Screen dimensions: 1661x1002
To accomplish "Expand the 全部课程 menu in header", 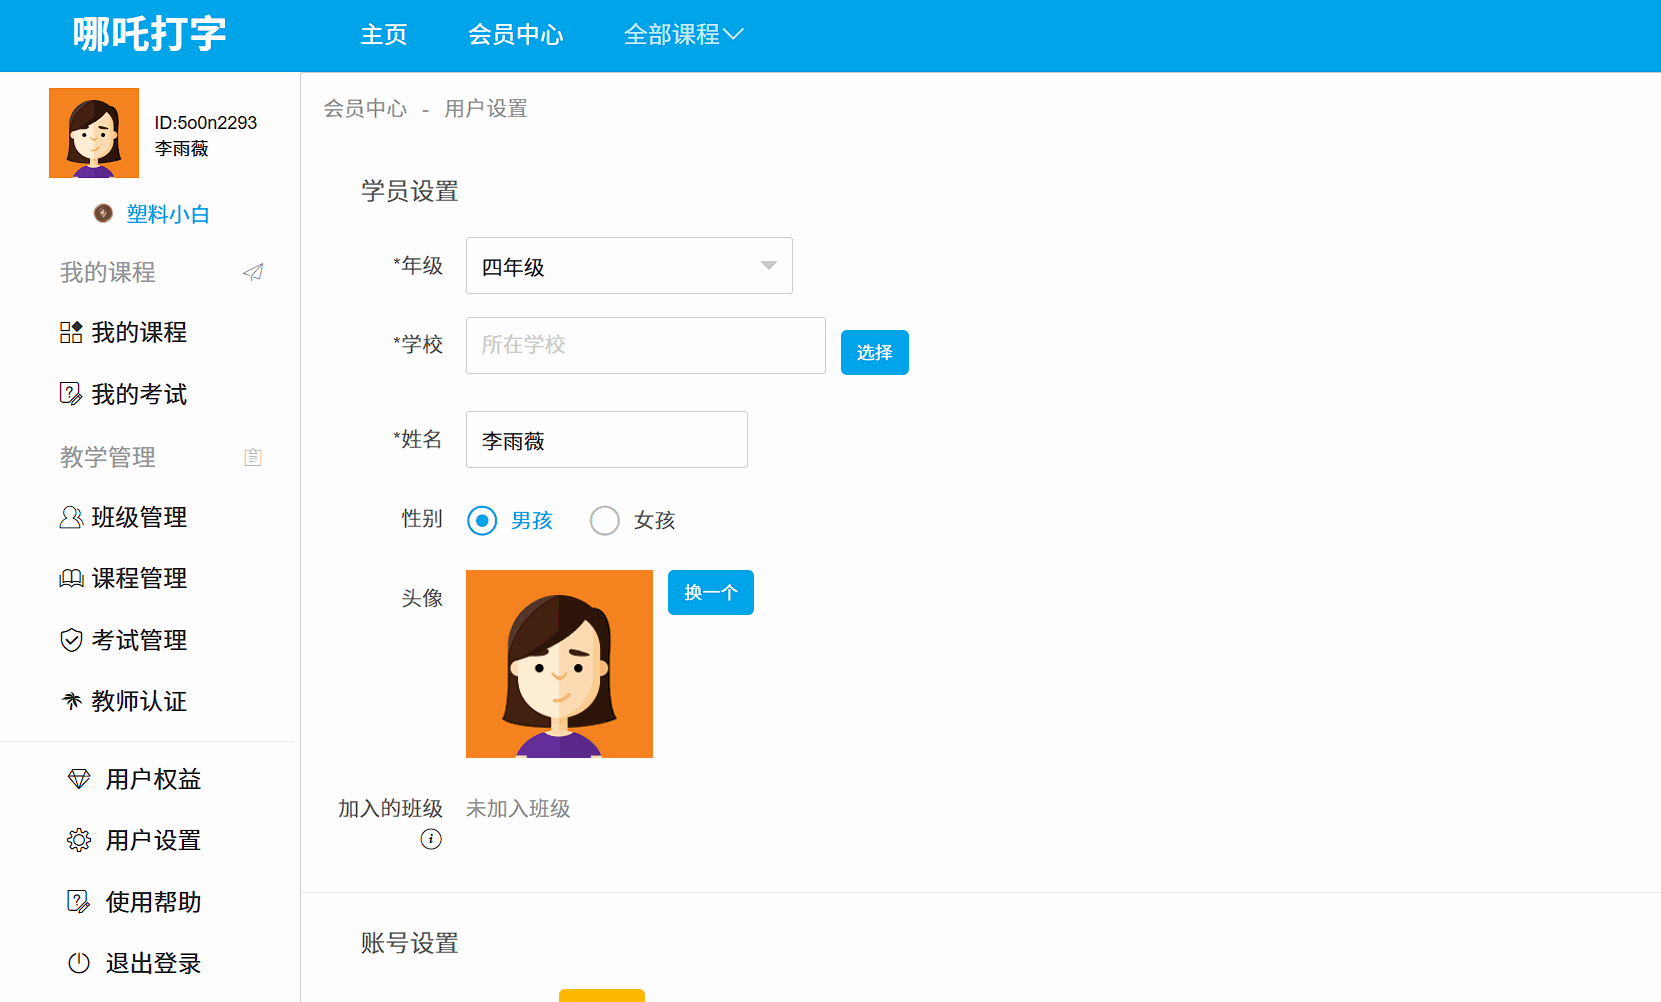I will point(683,35).
